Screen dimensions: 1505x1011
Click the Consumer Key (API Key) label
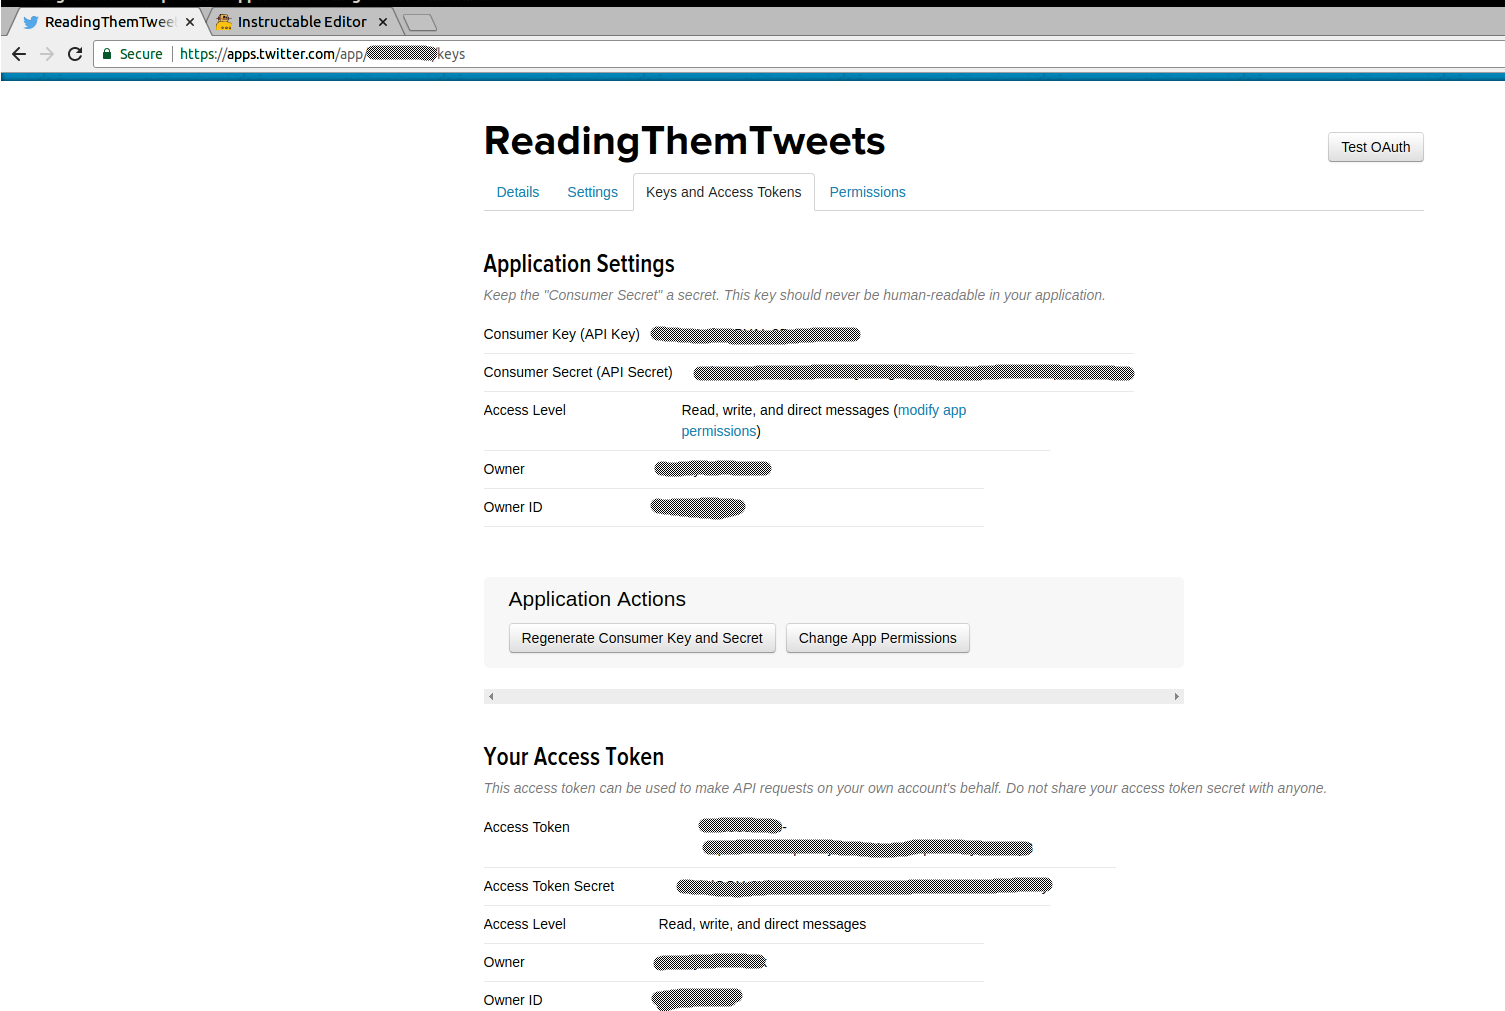click(562, 334)
